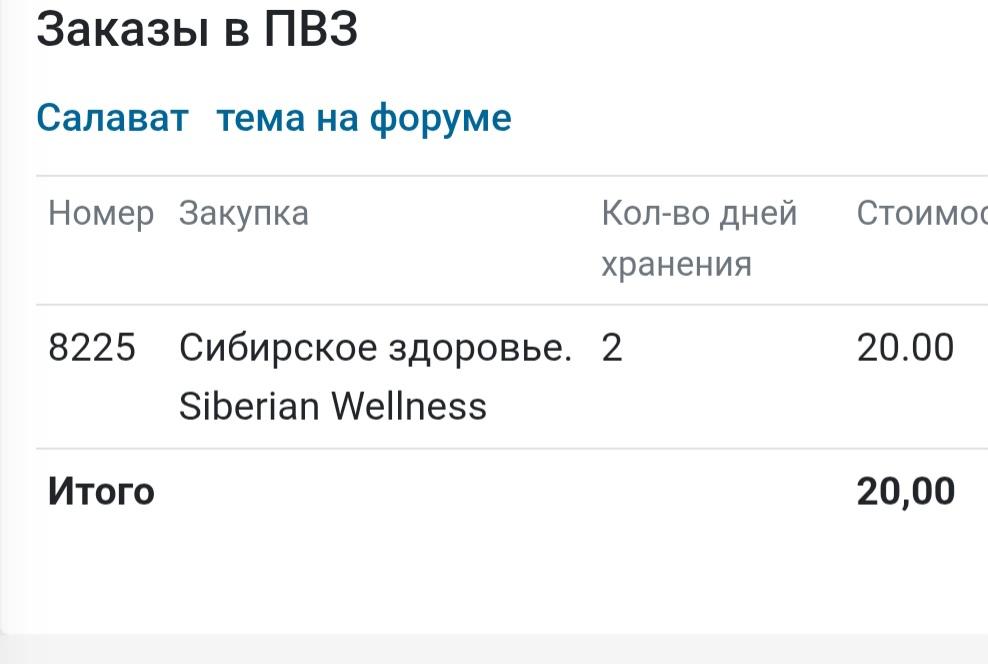Click the Сибирское здоровье purchase name

[x=375, y=348]
